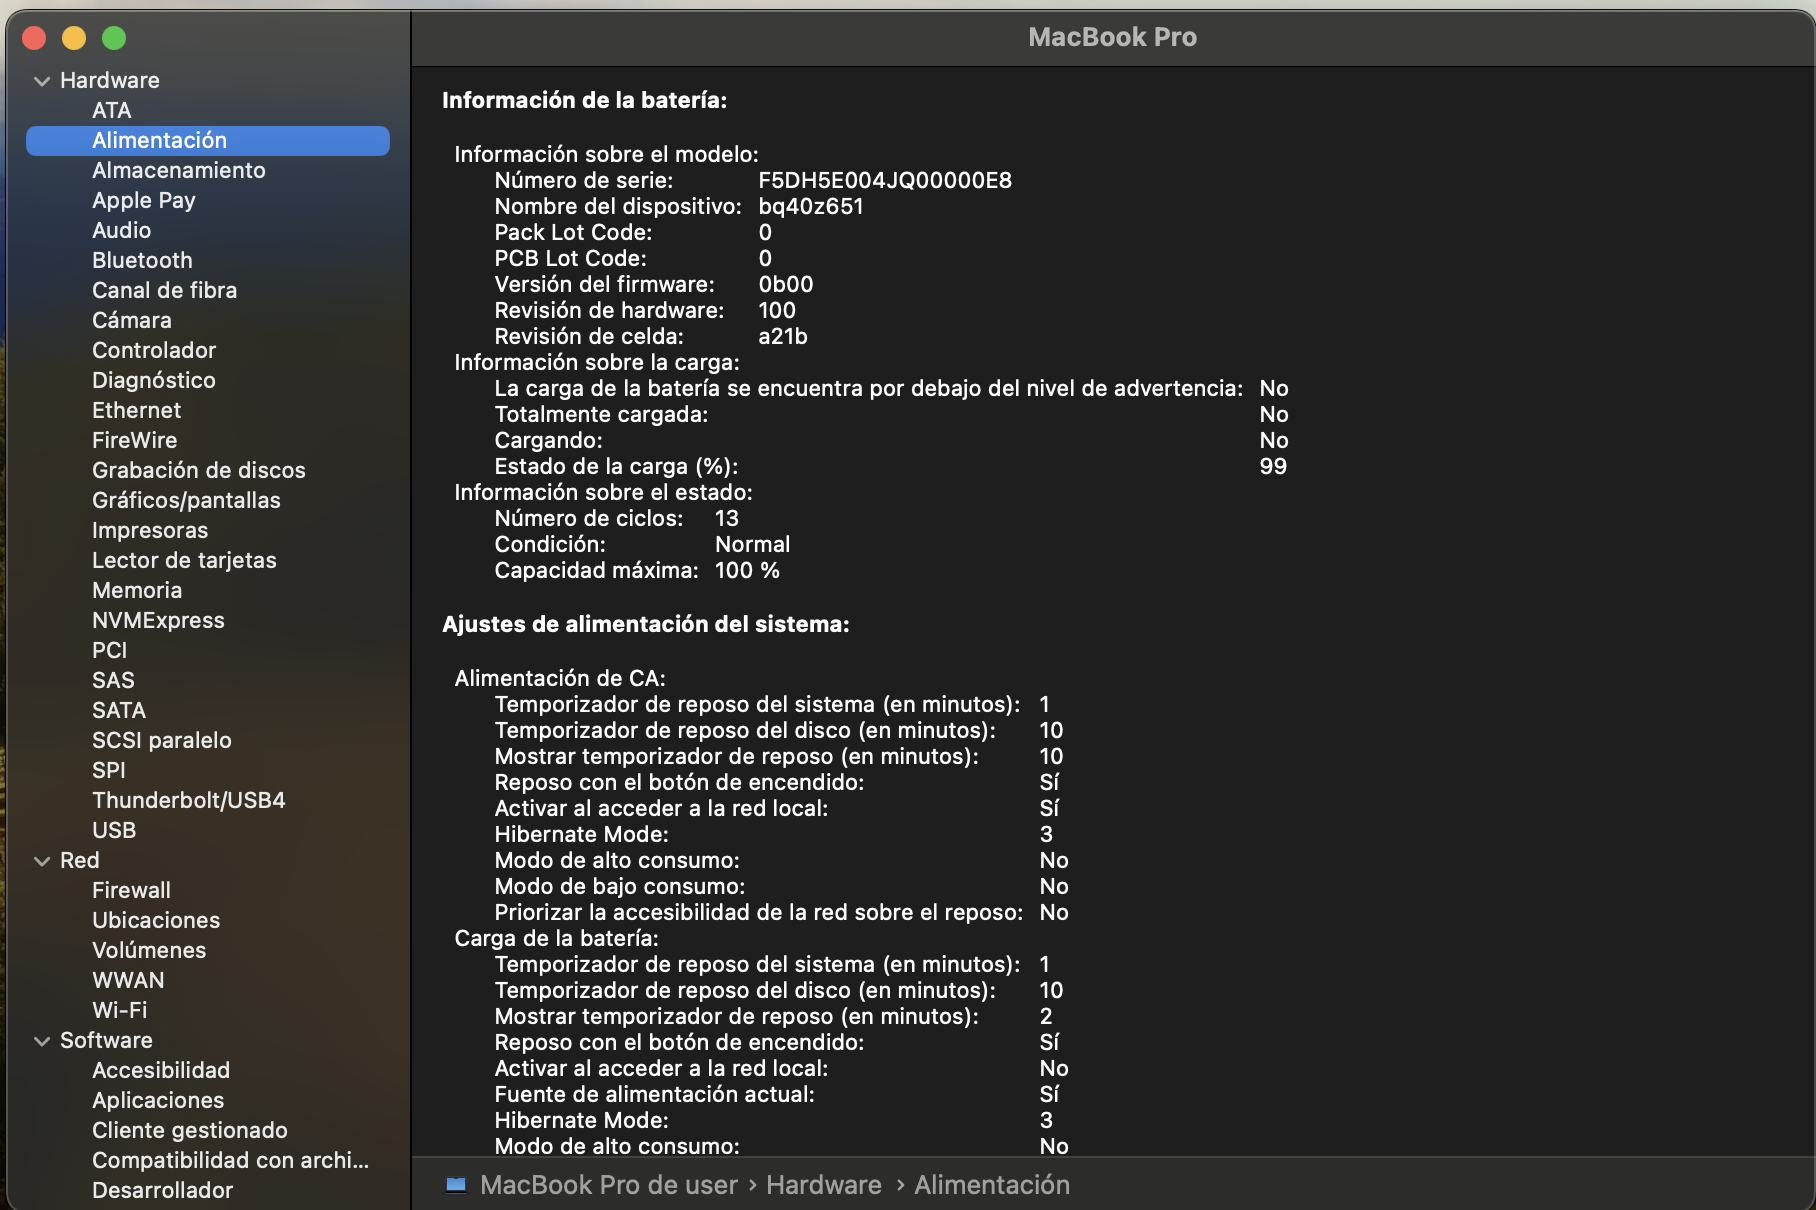
Task: Click cell revision value a21b
Action: (783, 336)
